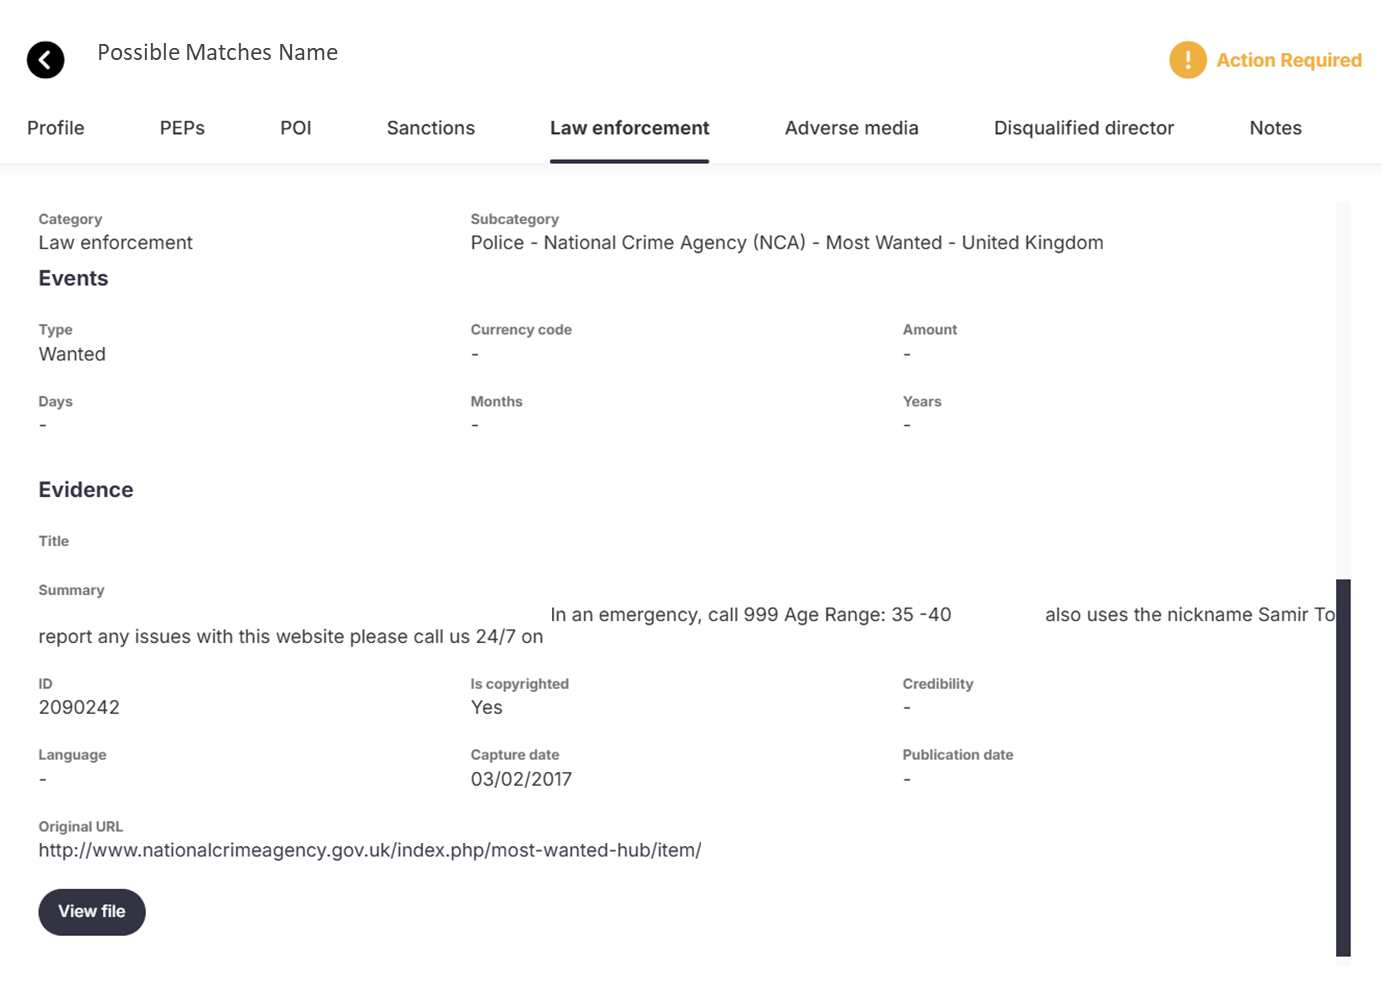The width and height of the screenshot is (1382, 991).
Task: Click the subcategory Police - National Crime Agency text
Action: (787, 243)
